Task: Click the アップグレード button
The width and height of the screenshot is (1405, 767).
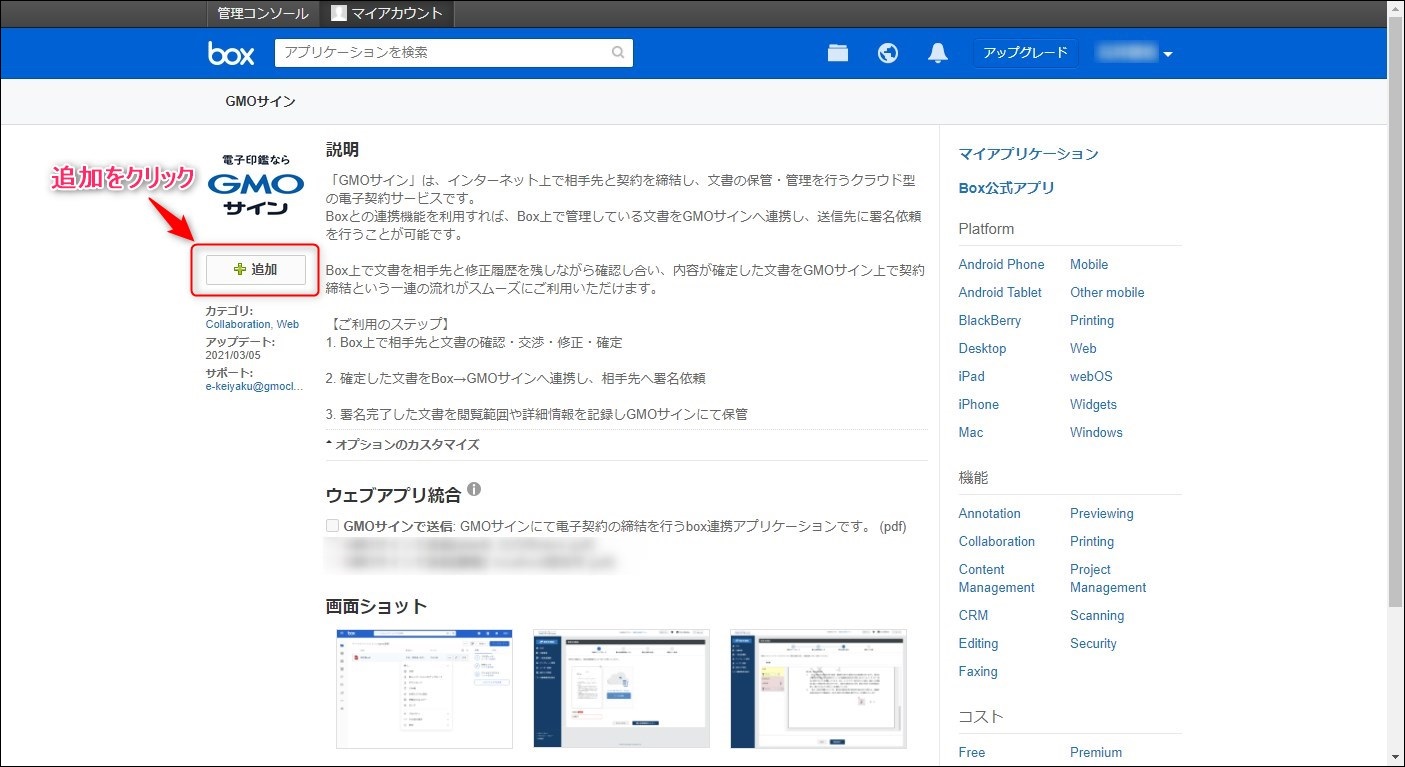Action: pos(1025,53)
